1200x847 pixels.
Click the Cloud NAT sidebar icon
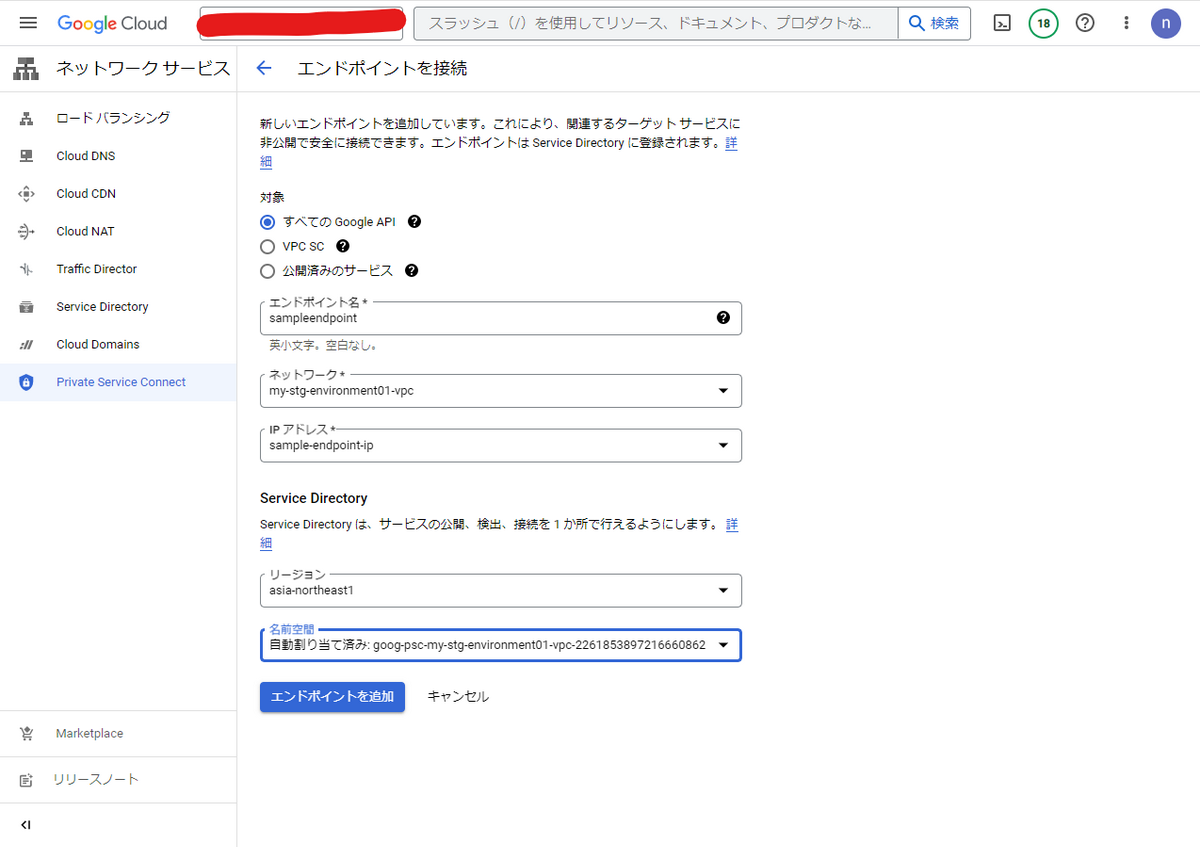(x=26, y=231)
